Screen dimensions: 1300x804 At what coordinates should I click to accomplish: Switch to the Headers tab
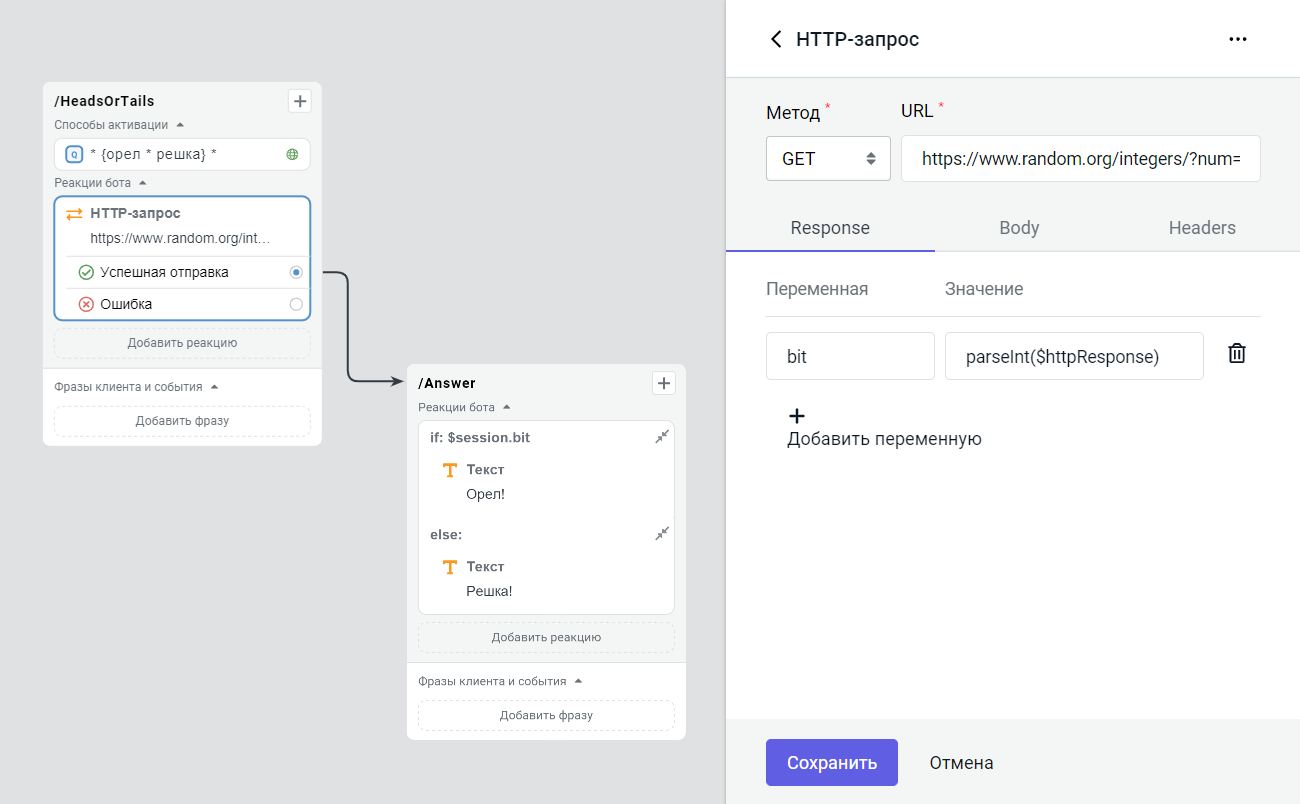pyautogui.click(x=1202, y=228)
